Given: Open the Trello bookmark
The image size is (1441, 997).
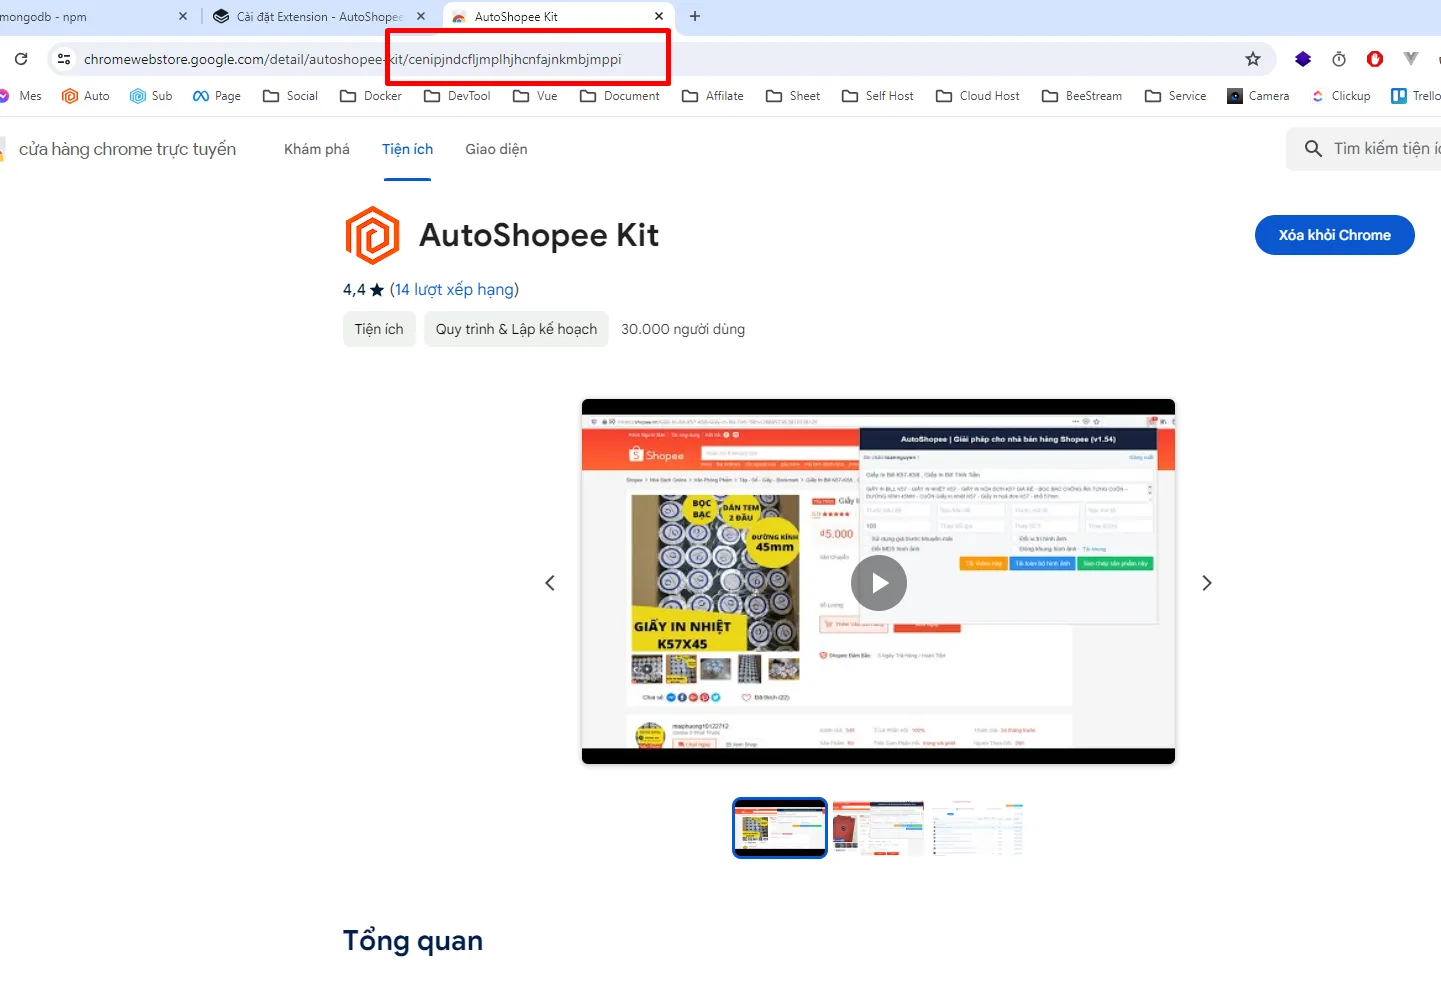Looking at the screenshot, I should point(1416,96).
